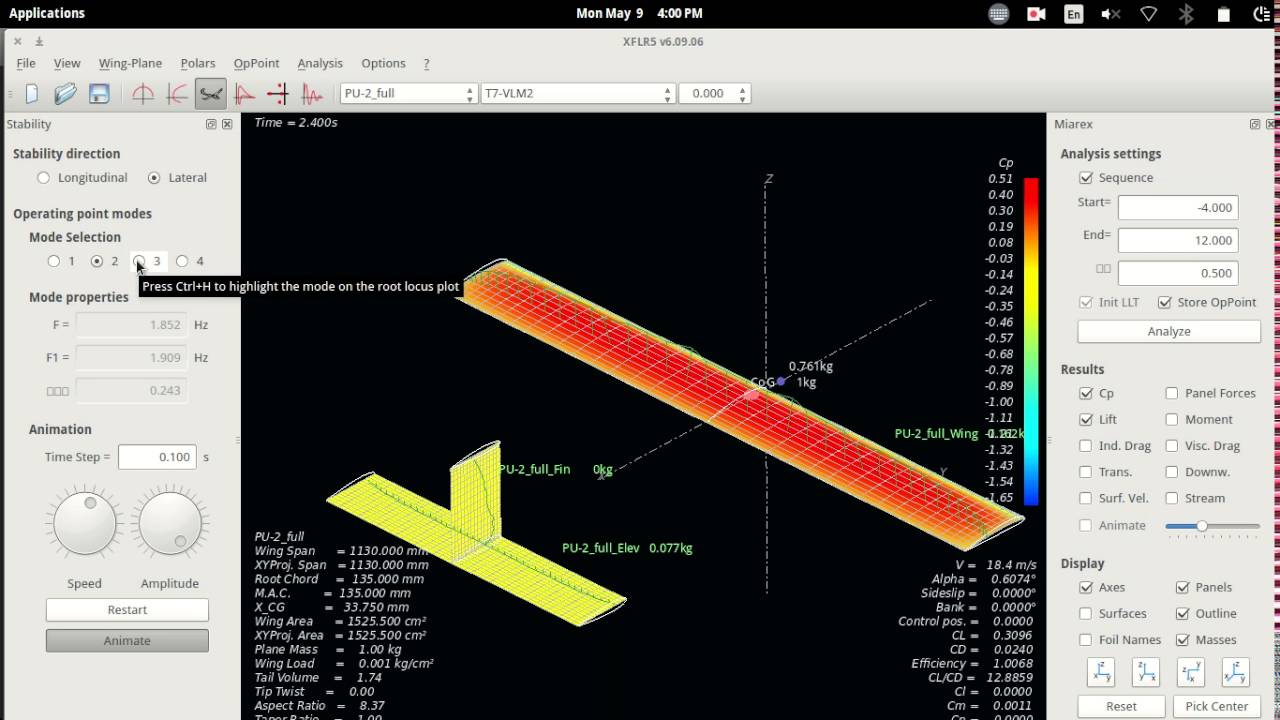Enable Ind. Drag checkbox
The height and width of the screenshot is (720, 1280).
coord(1086,446)
